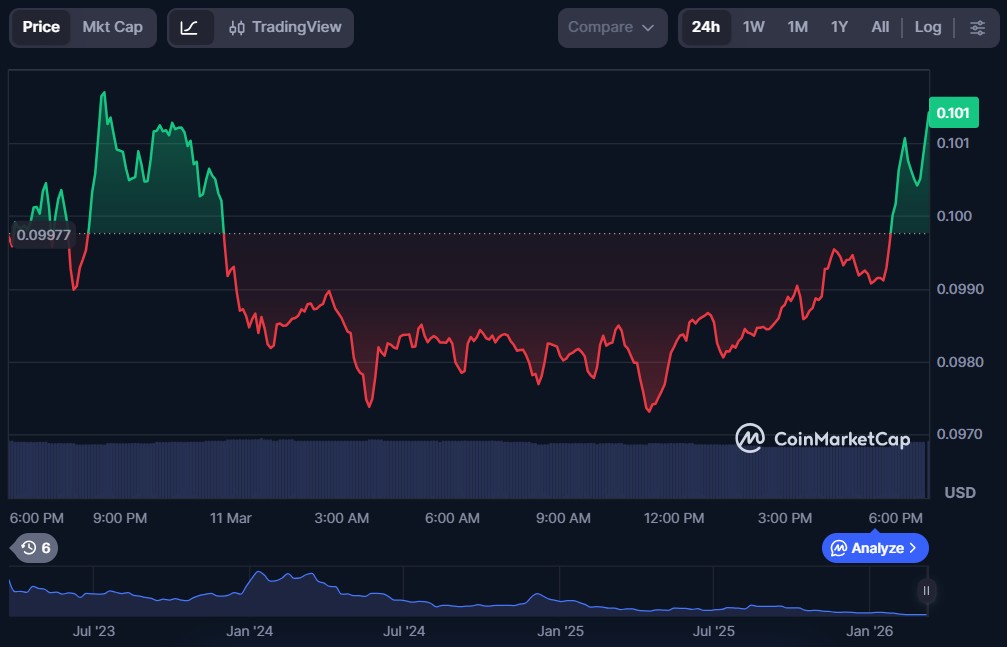This screenshot has width=1007, height=647.
Task: Select the 1Y time range
Action: click(839, 27)
